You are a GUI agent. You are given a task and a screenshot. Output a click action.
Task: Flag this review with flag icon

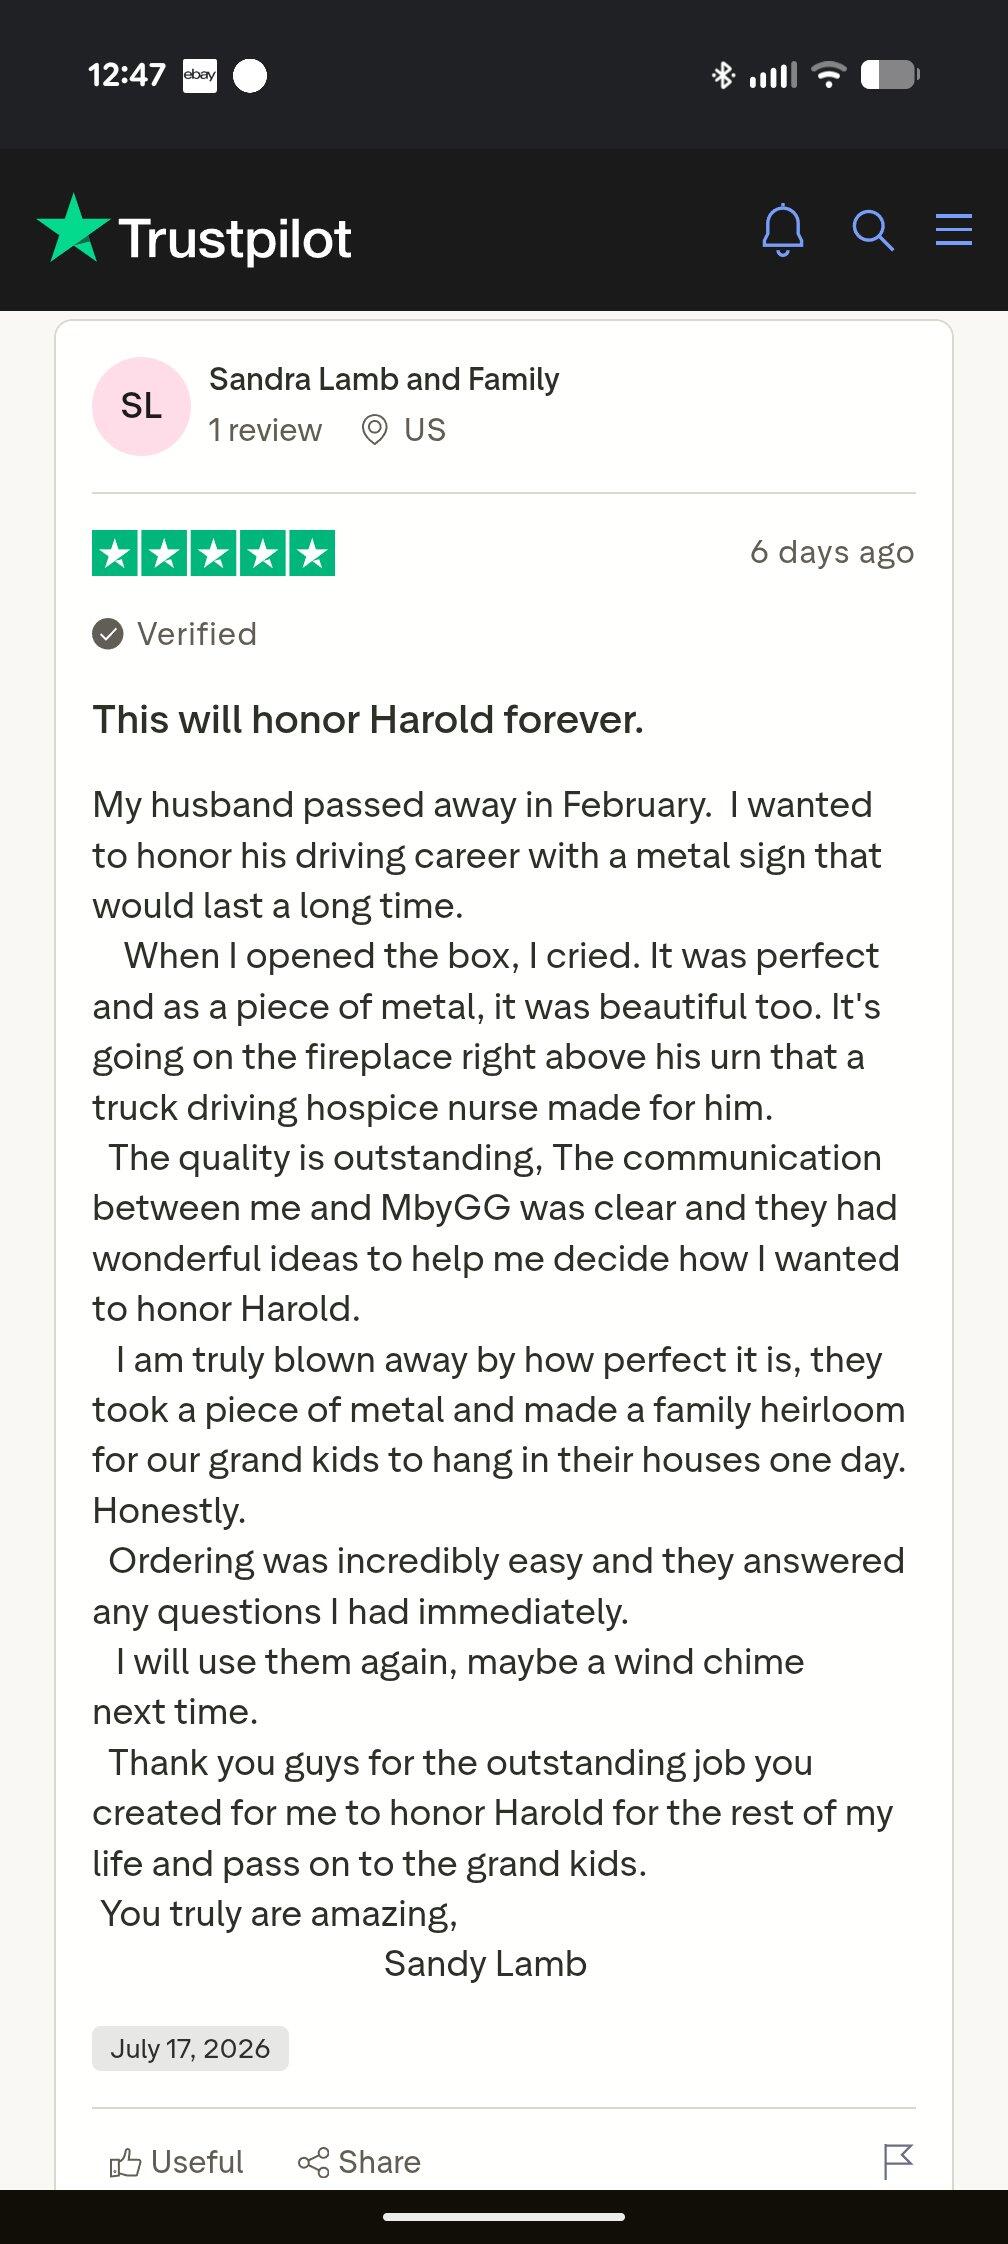coord(898,2161)
